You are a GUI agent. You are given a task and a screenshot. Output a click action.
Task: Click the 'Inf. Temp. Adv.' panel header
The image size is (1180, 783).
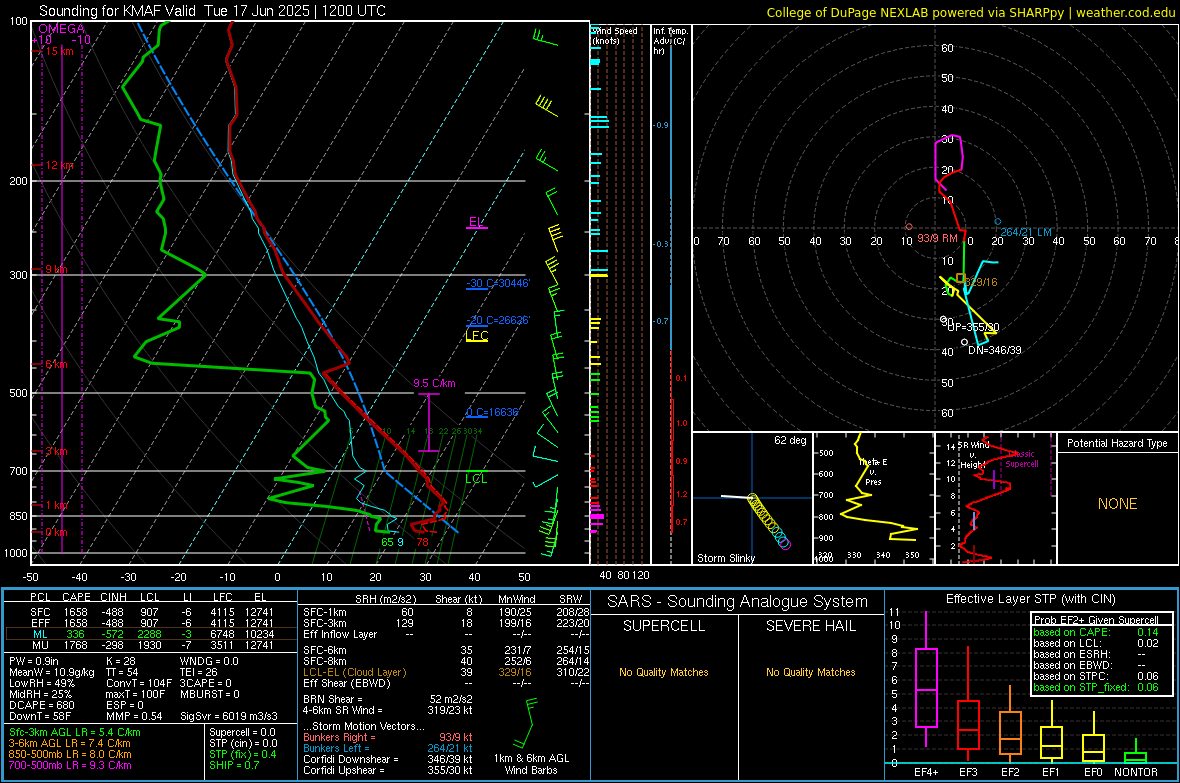tap(670, 41)
